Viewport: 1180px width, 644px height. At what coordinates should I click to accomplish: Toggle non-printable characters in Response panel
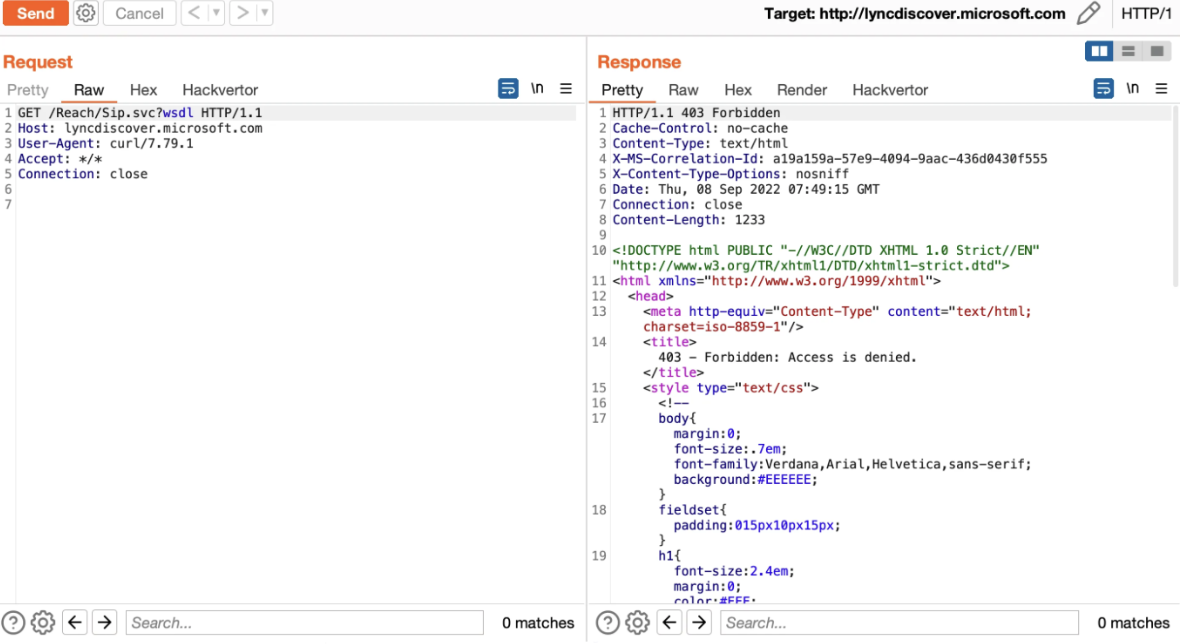[1132, 89]
